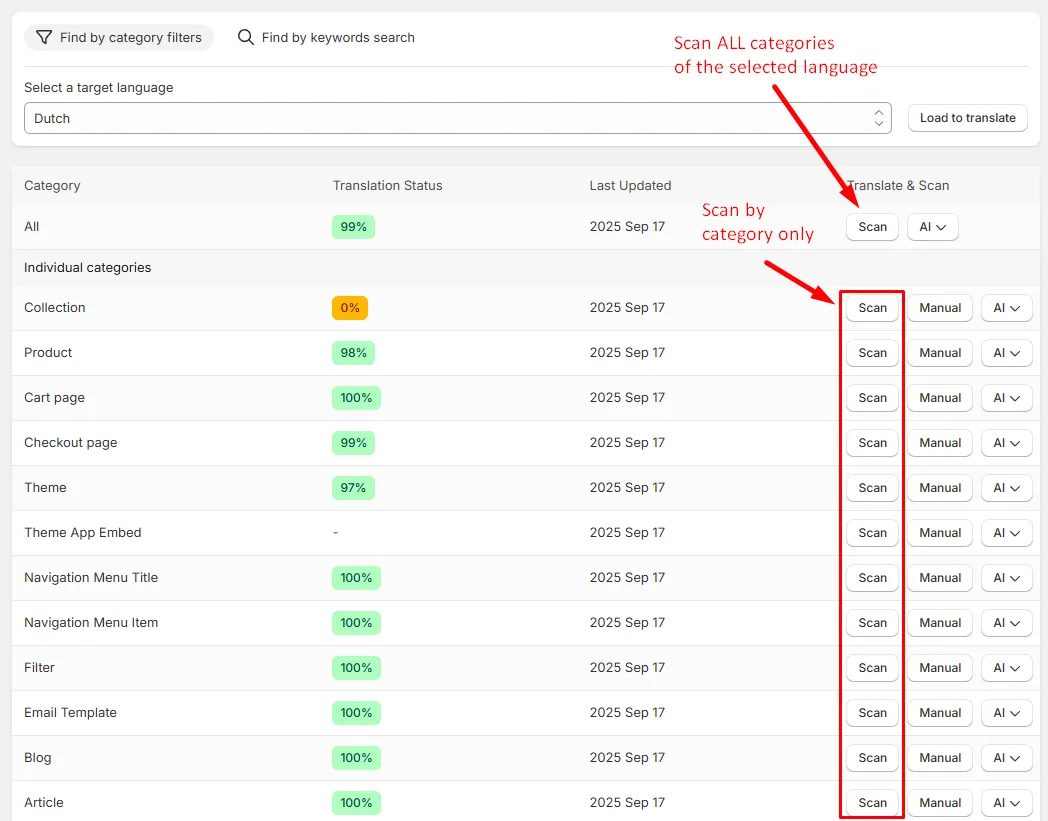1048x821 pixels.
Task: Open Manual translation for Filter
Action: 940,668
